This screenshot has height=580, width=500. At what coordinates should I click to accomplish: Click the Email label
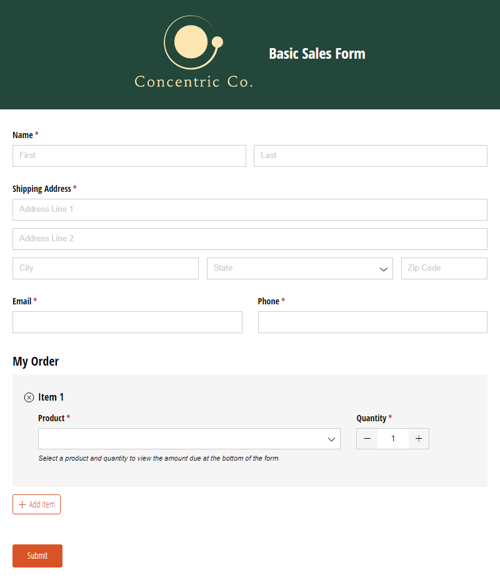coord(22,301)
